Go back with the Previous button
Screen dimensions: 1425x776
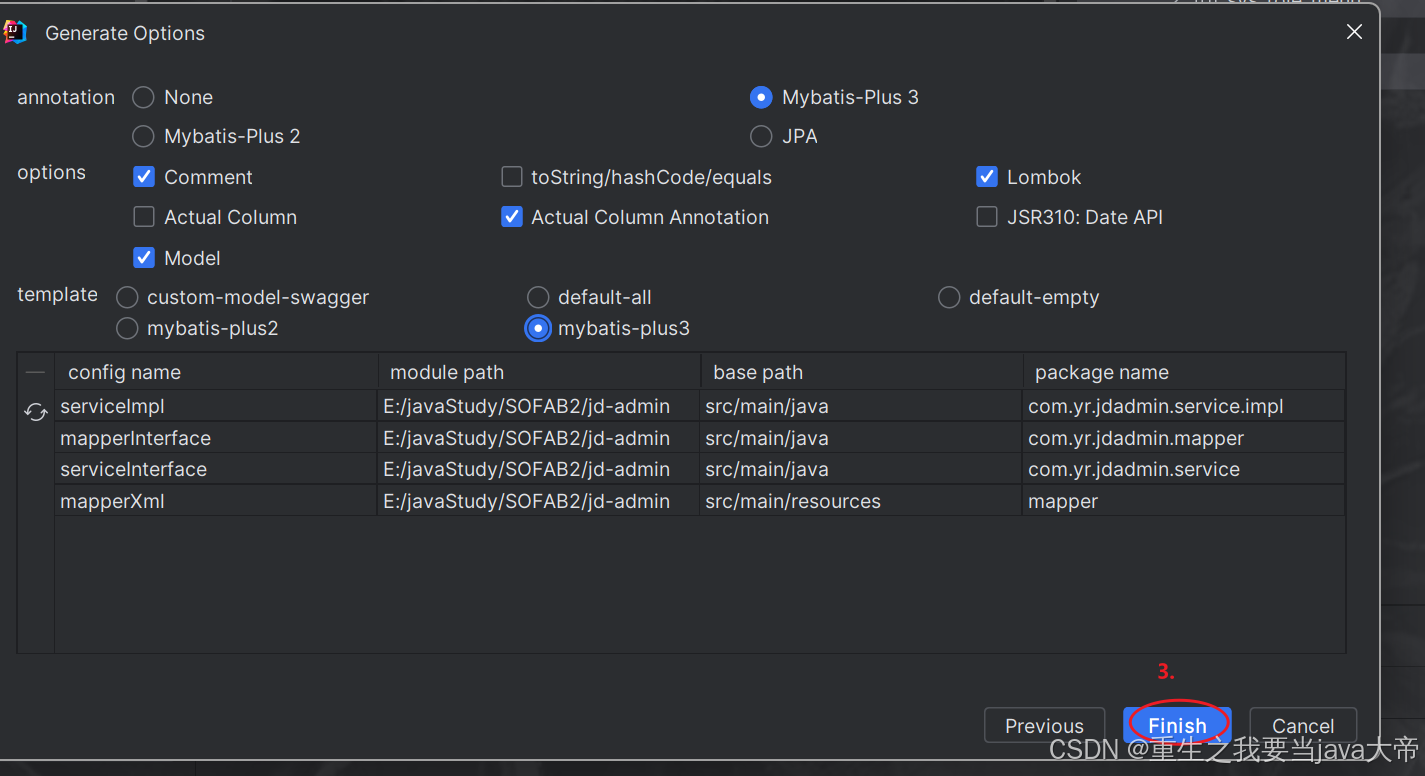coord(1044,726)
